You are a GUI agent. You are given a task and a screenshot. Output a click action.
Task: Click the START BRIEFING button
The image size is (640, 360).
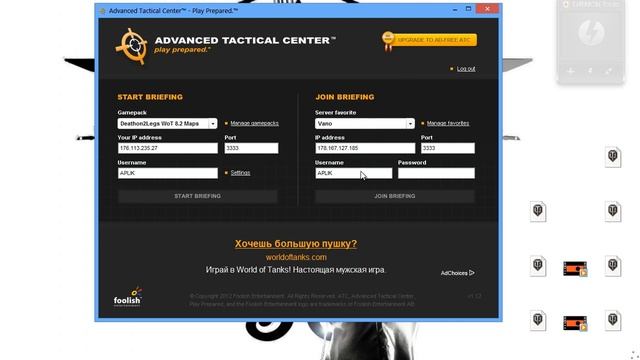pos(198,196)
